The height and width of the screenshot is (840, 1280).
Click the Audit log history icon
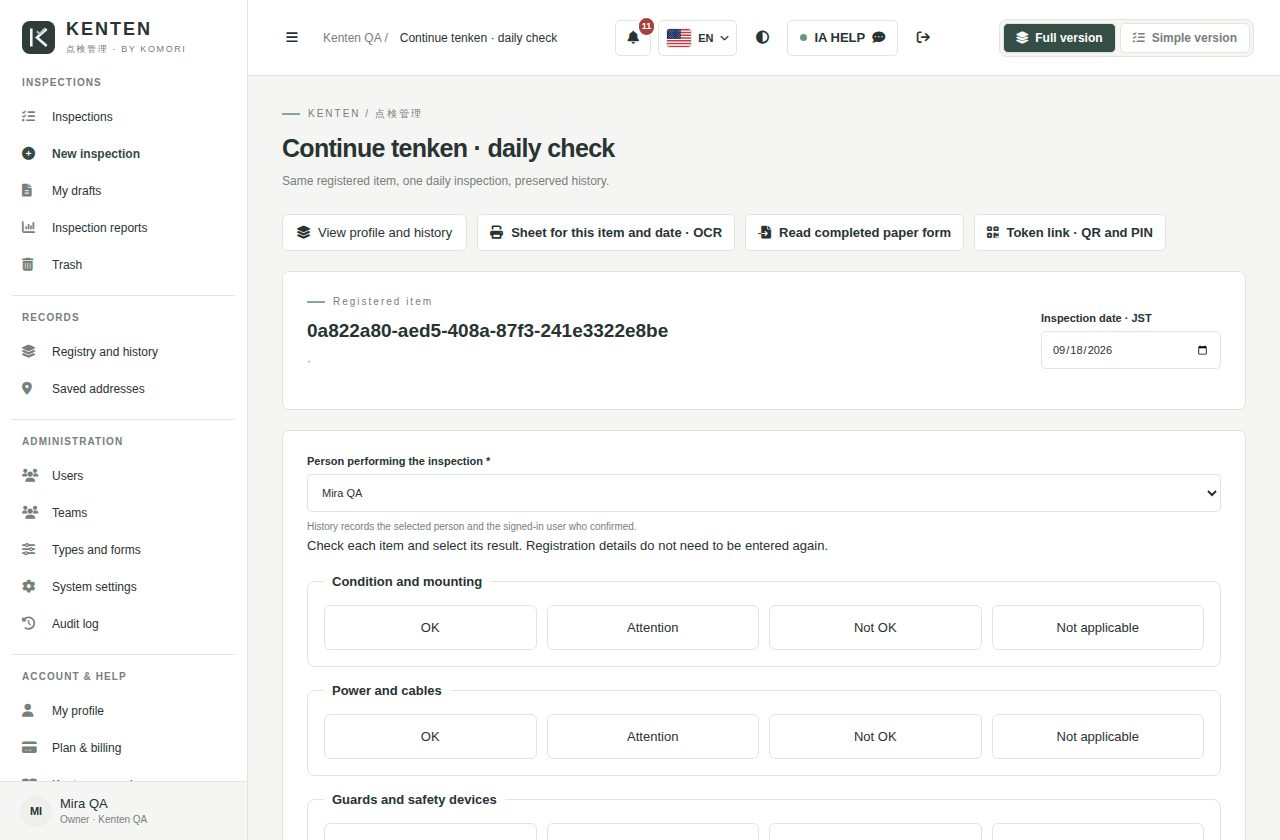pyautogui.click(x=29, y=624)
